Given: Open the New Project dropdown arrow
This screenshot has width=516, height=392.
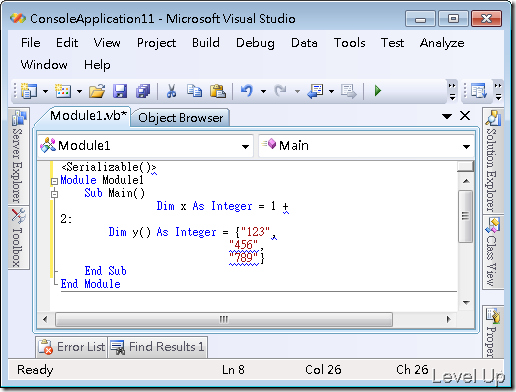Looking at the screenshot, I should 45,91.
